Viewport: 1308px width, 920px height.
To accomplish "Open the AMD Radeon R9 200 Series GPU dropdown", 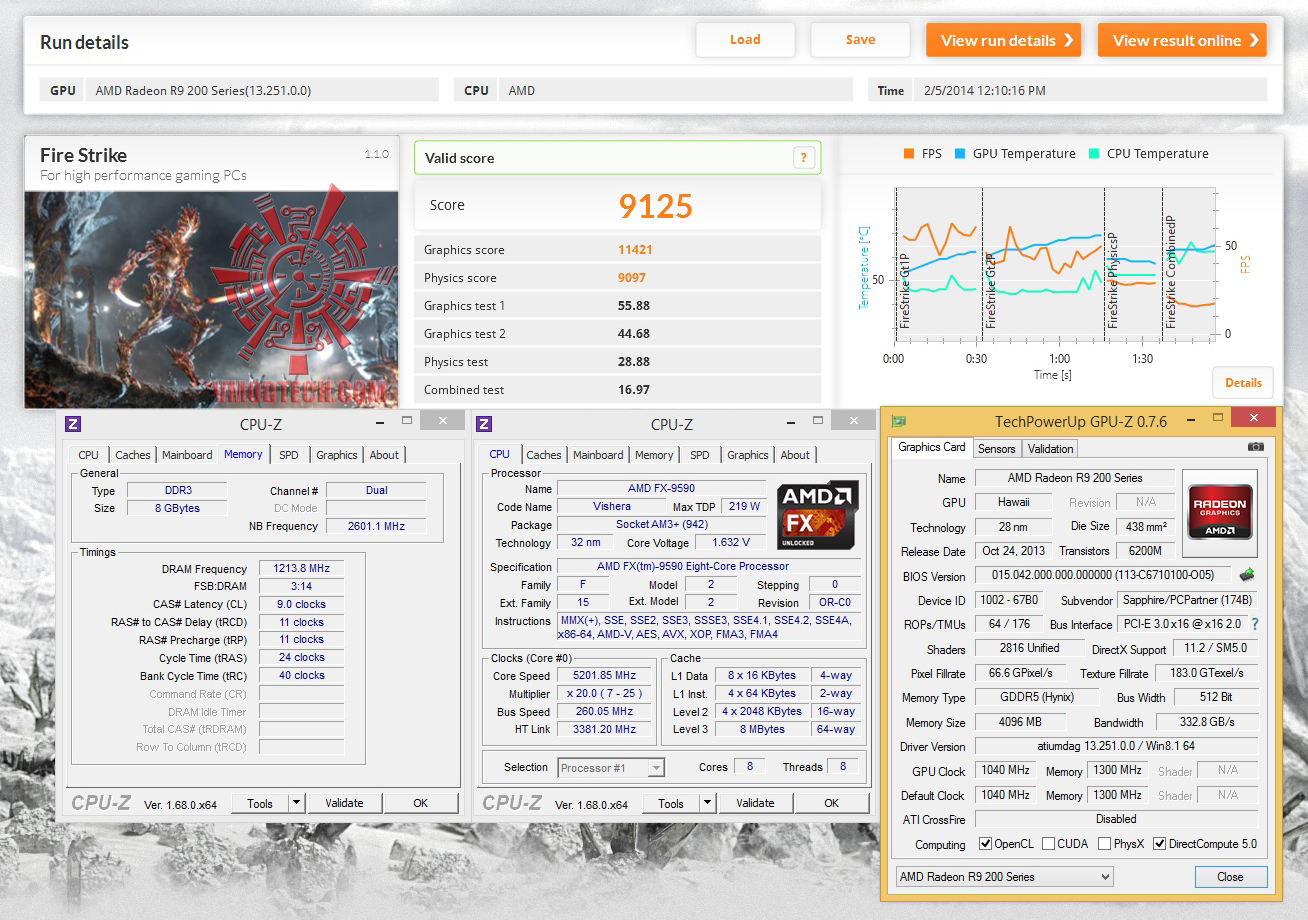I will point(1004,877).
